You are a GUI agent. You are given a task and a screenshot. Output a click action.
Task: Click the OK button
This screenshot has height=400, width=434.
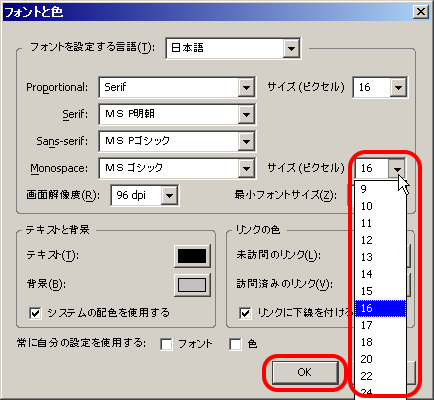pos(304,372)
